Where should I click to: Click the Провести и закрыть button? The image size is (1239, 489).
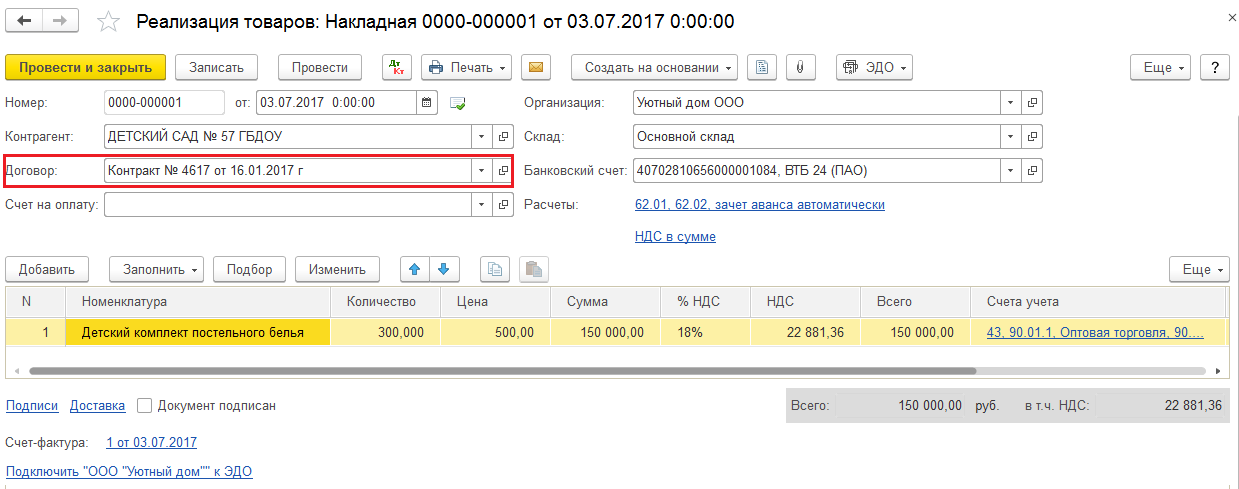[x=85, y=67]
